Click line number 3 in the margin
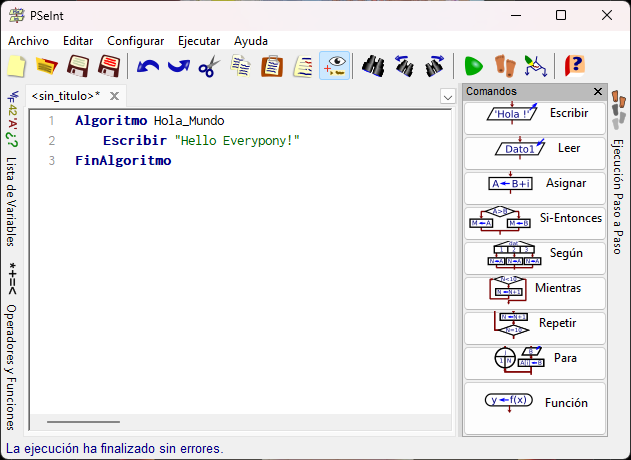The image size is (631, 460). point(52,161)
